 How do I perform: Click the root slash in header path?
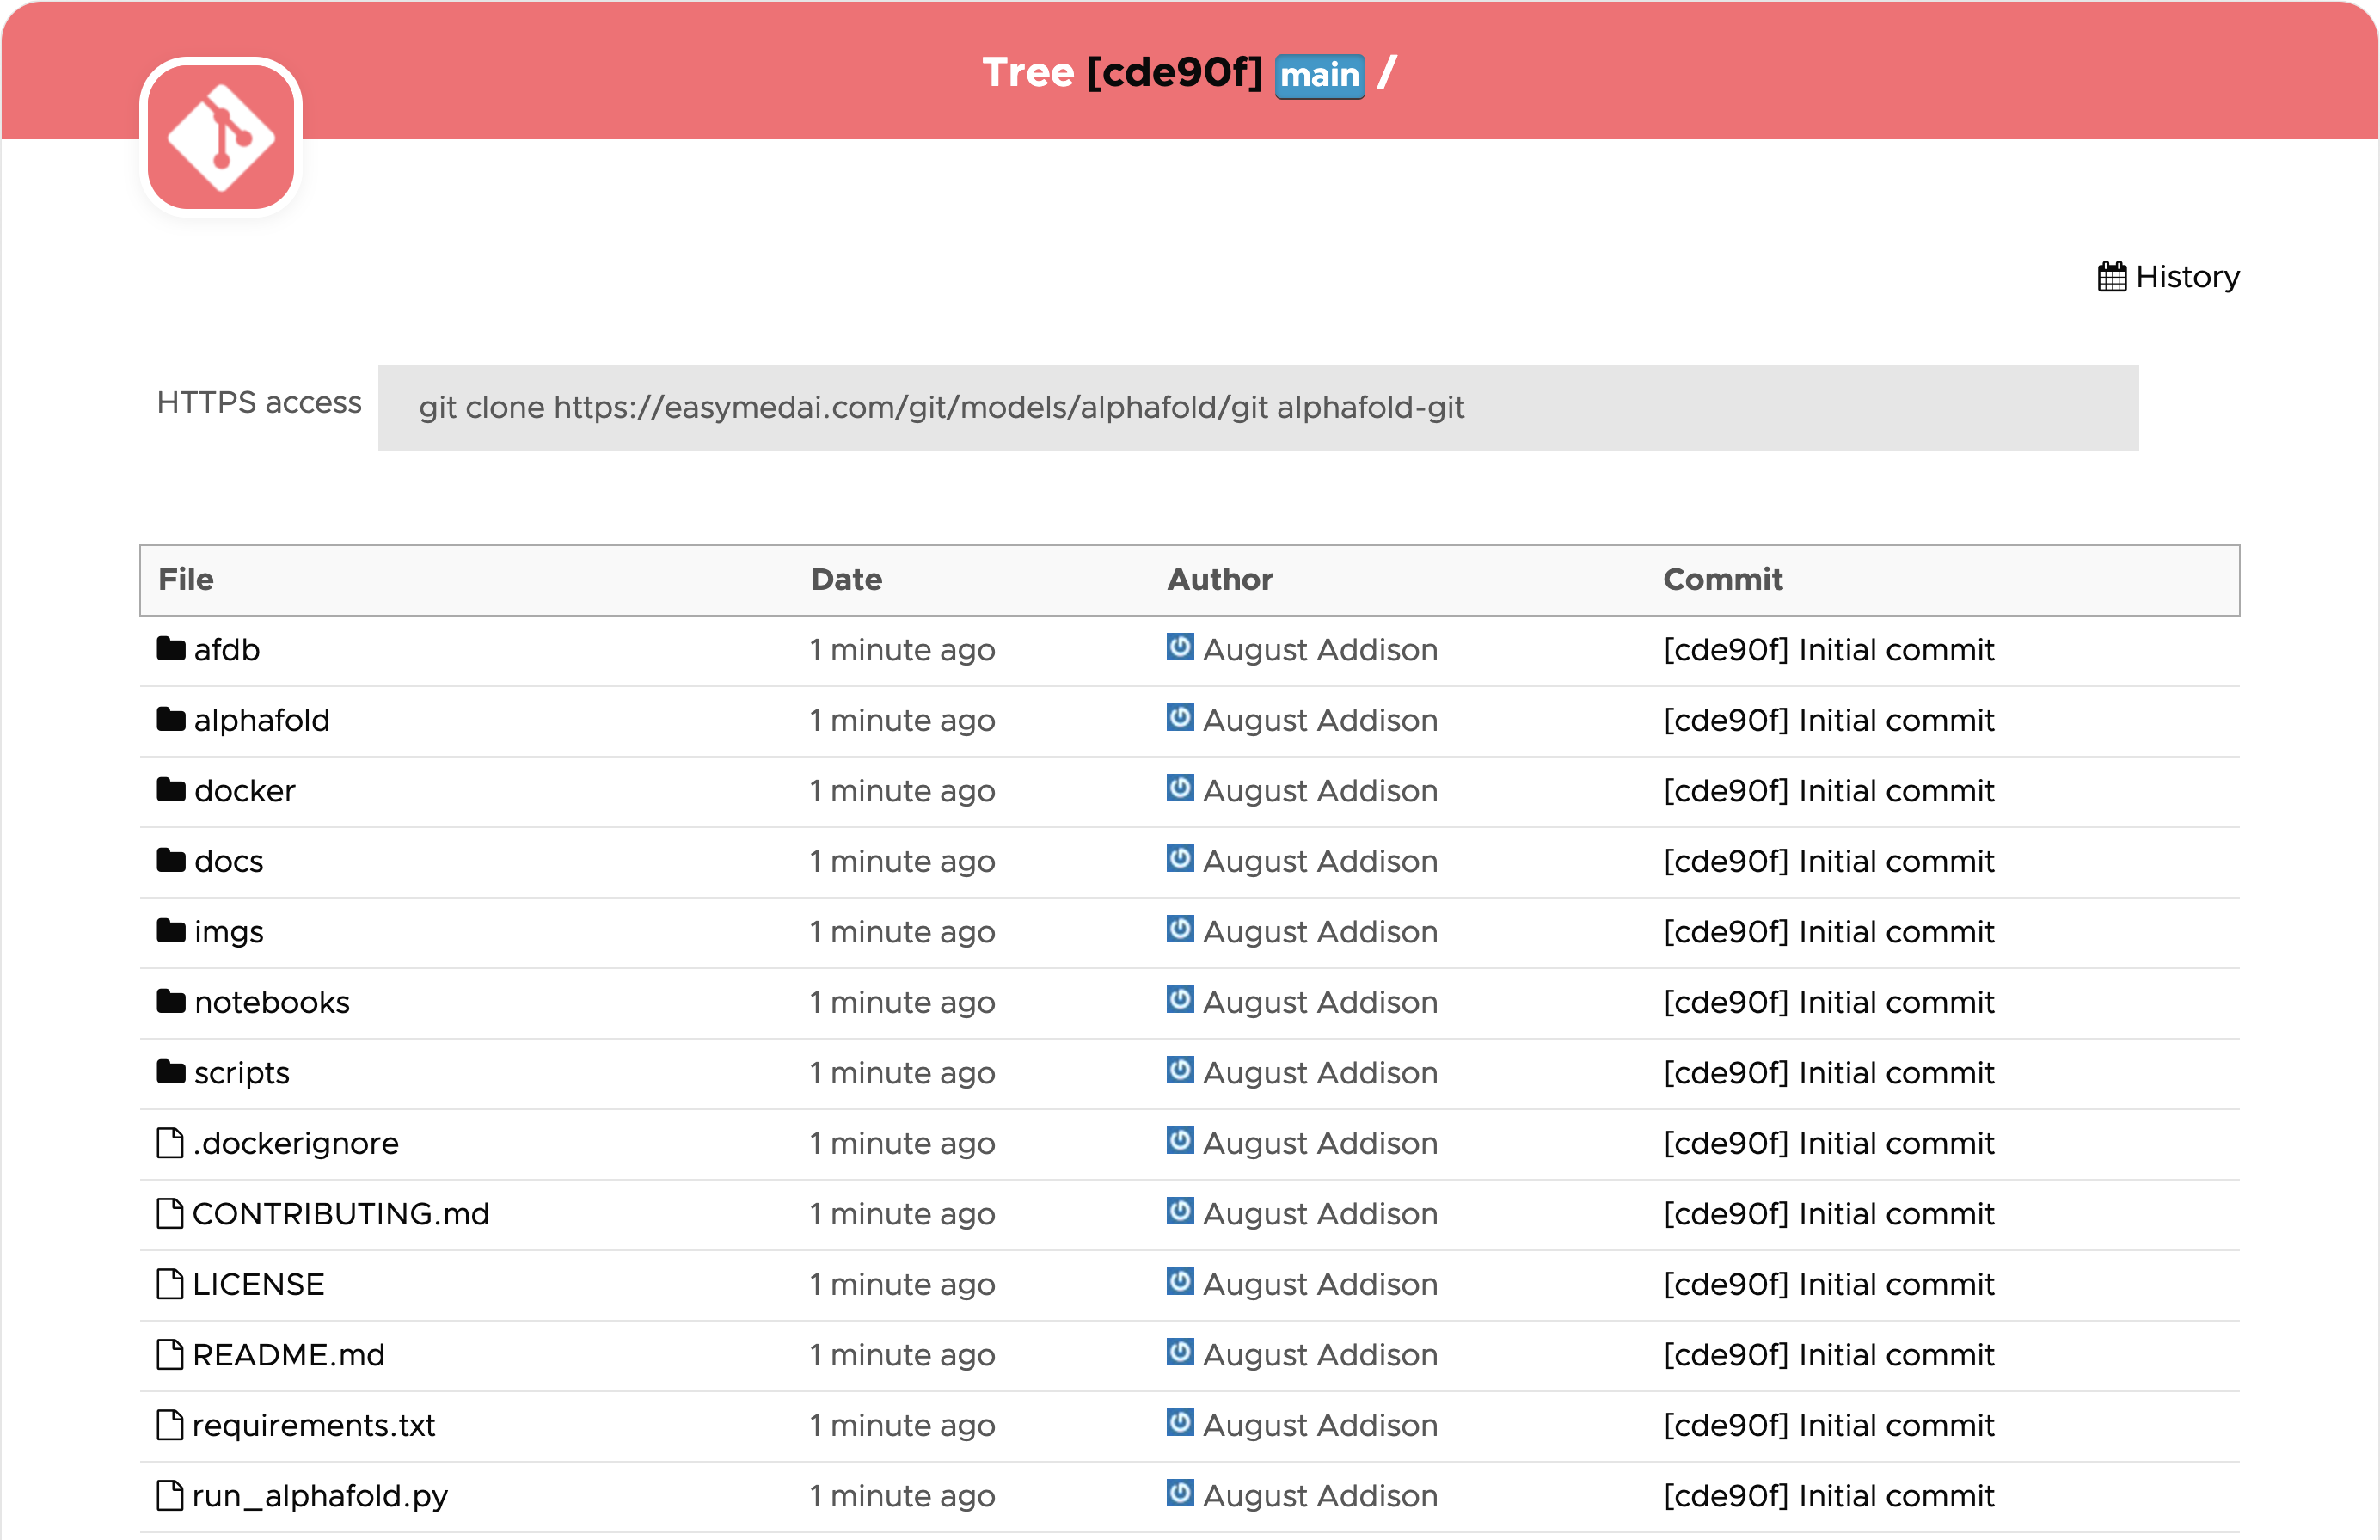pyautogui.click(x=1386, y=73)
